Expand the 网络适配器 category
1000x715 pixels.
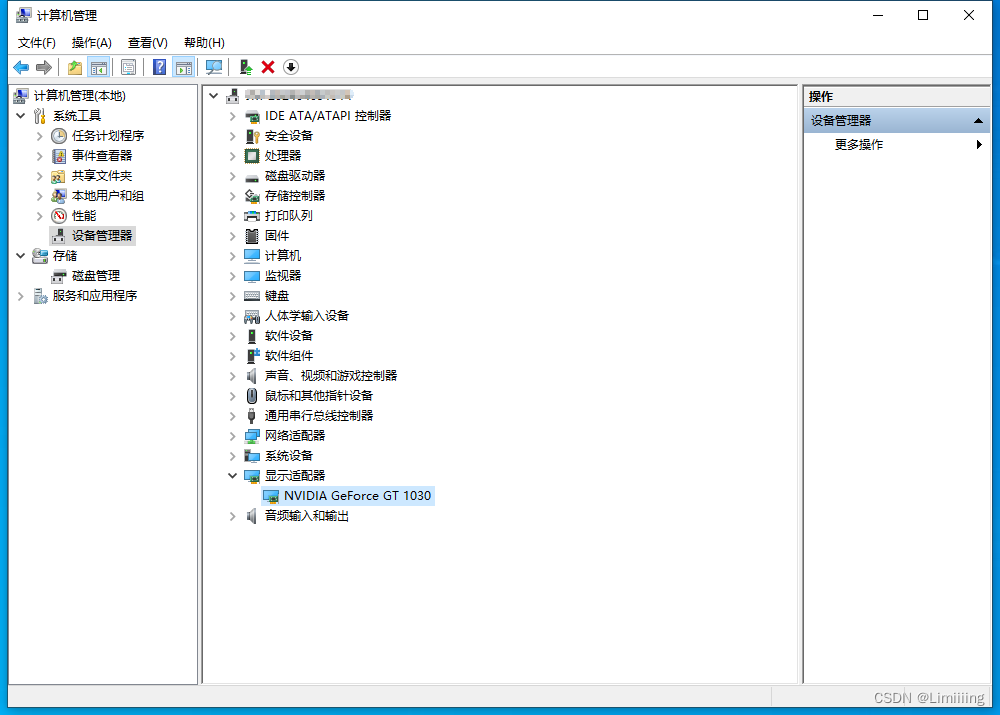pyautogui.click(x=232, y=435)
